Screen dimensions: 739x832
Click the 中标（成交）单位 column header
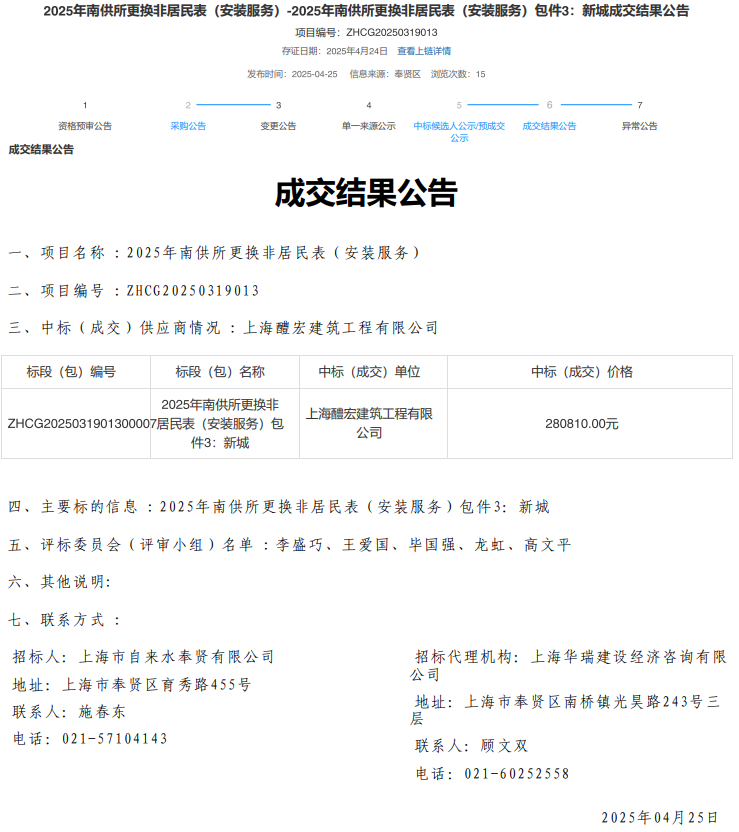tap(369, 372)
